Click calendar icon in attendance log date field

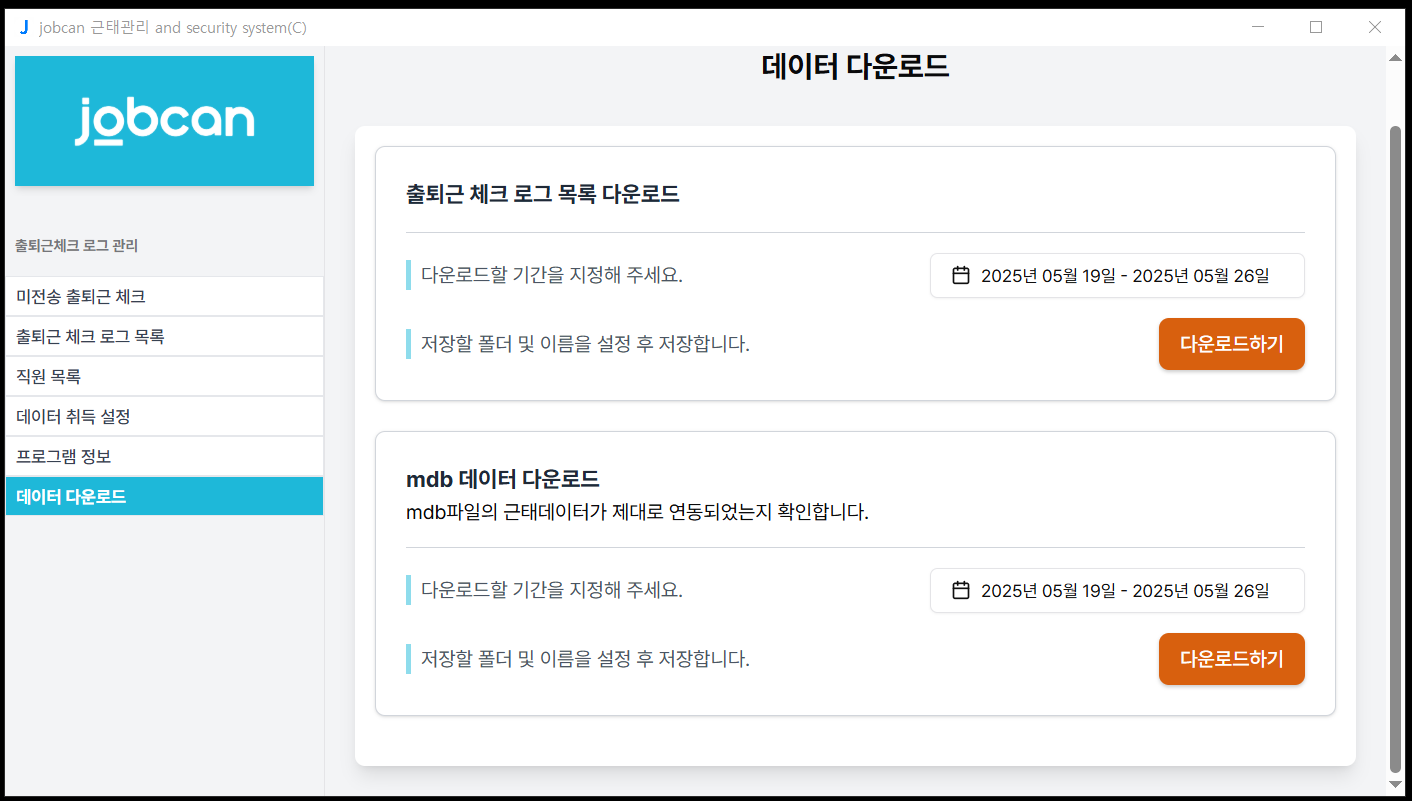(x=960, y=276)
